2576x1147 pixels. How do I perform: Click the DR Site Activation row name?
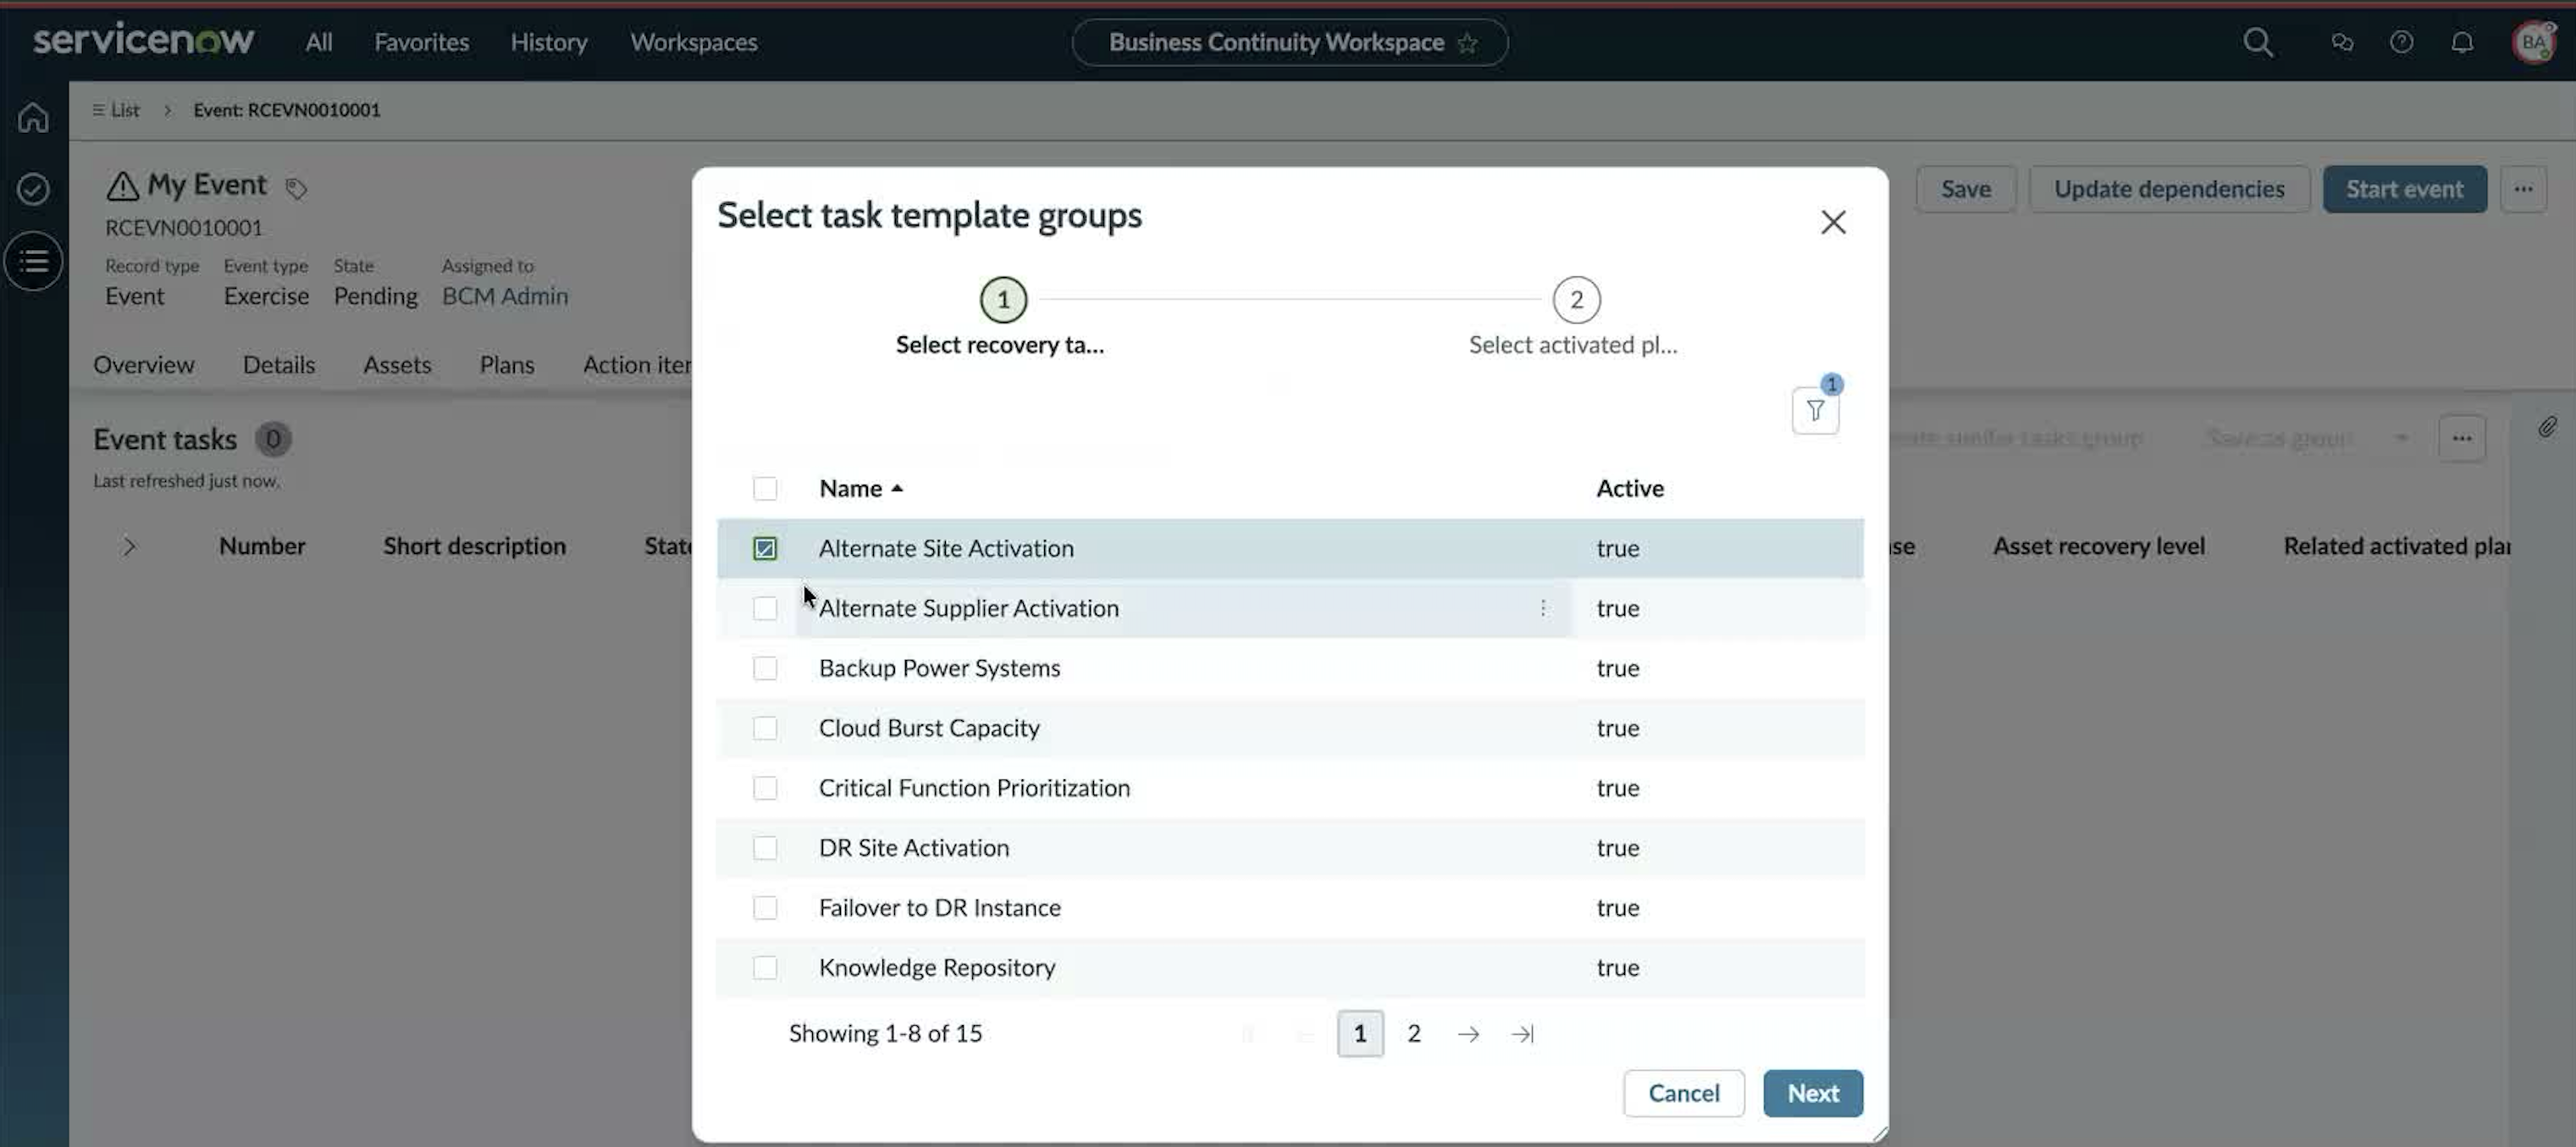[x=914, y=848]
